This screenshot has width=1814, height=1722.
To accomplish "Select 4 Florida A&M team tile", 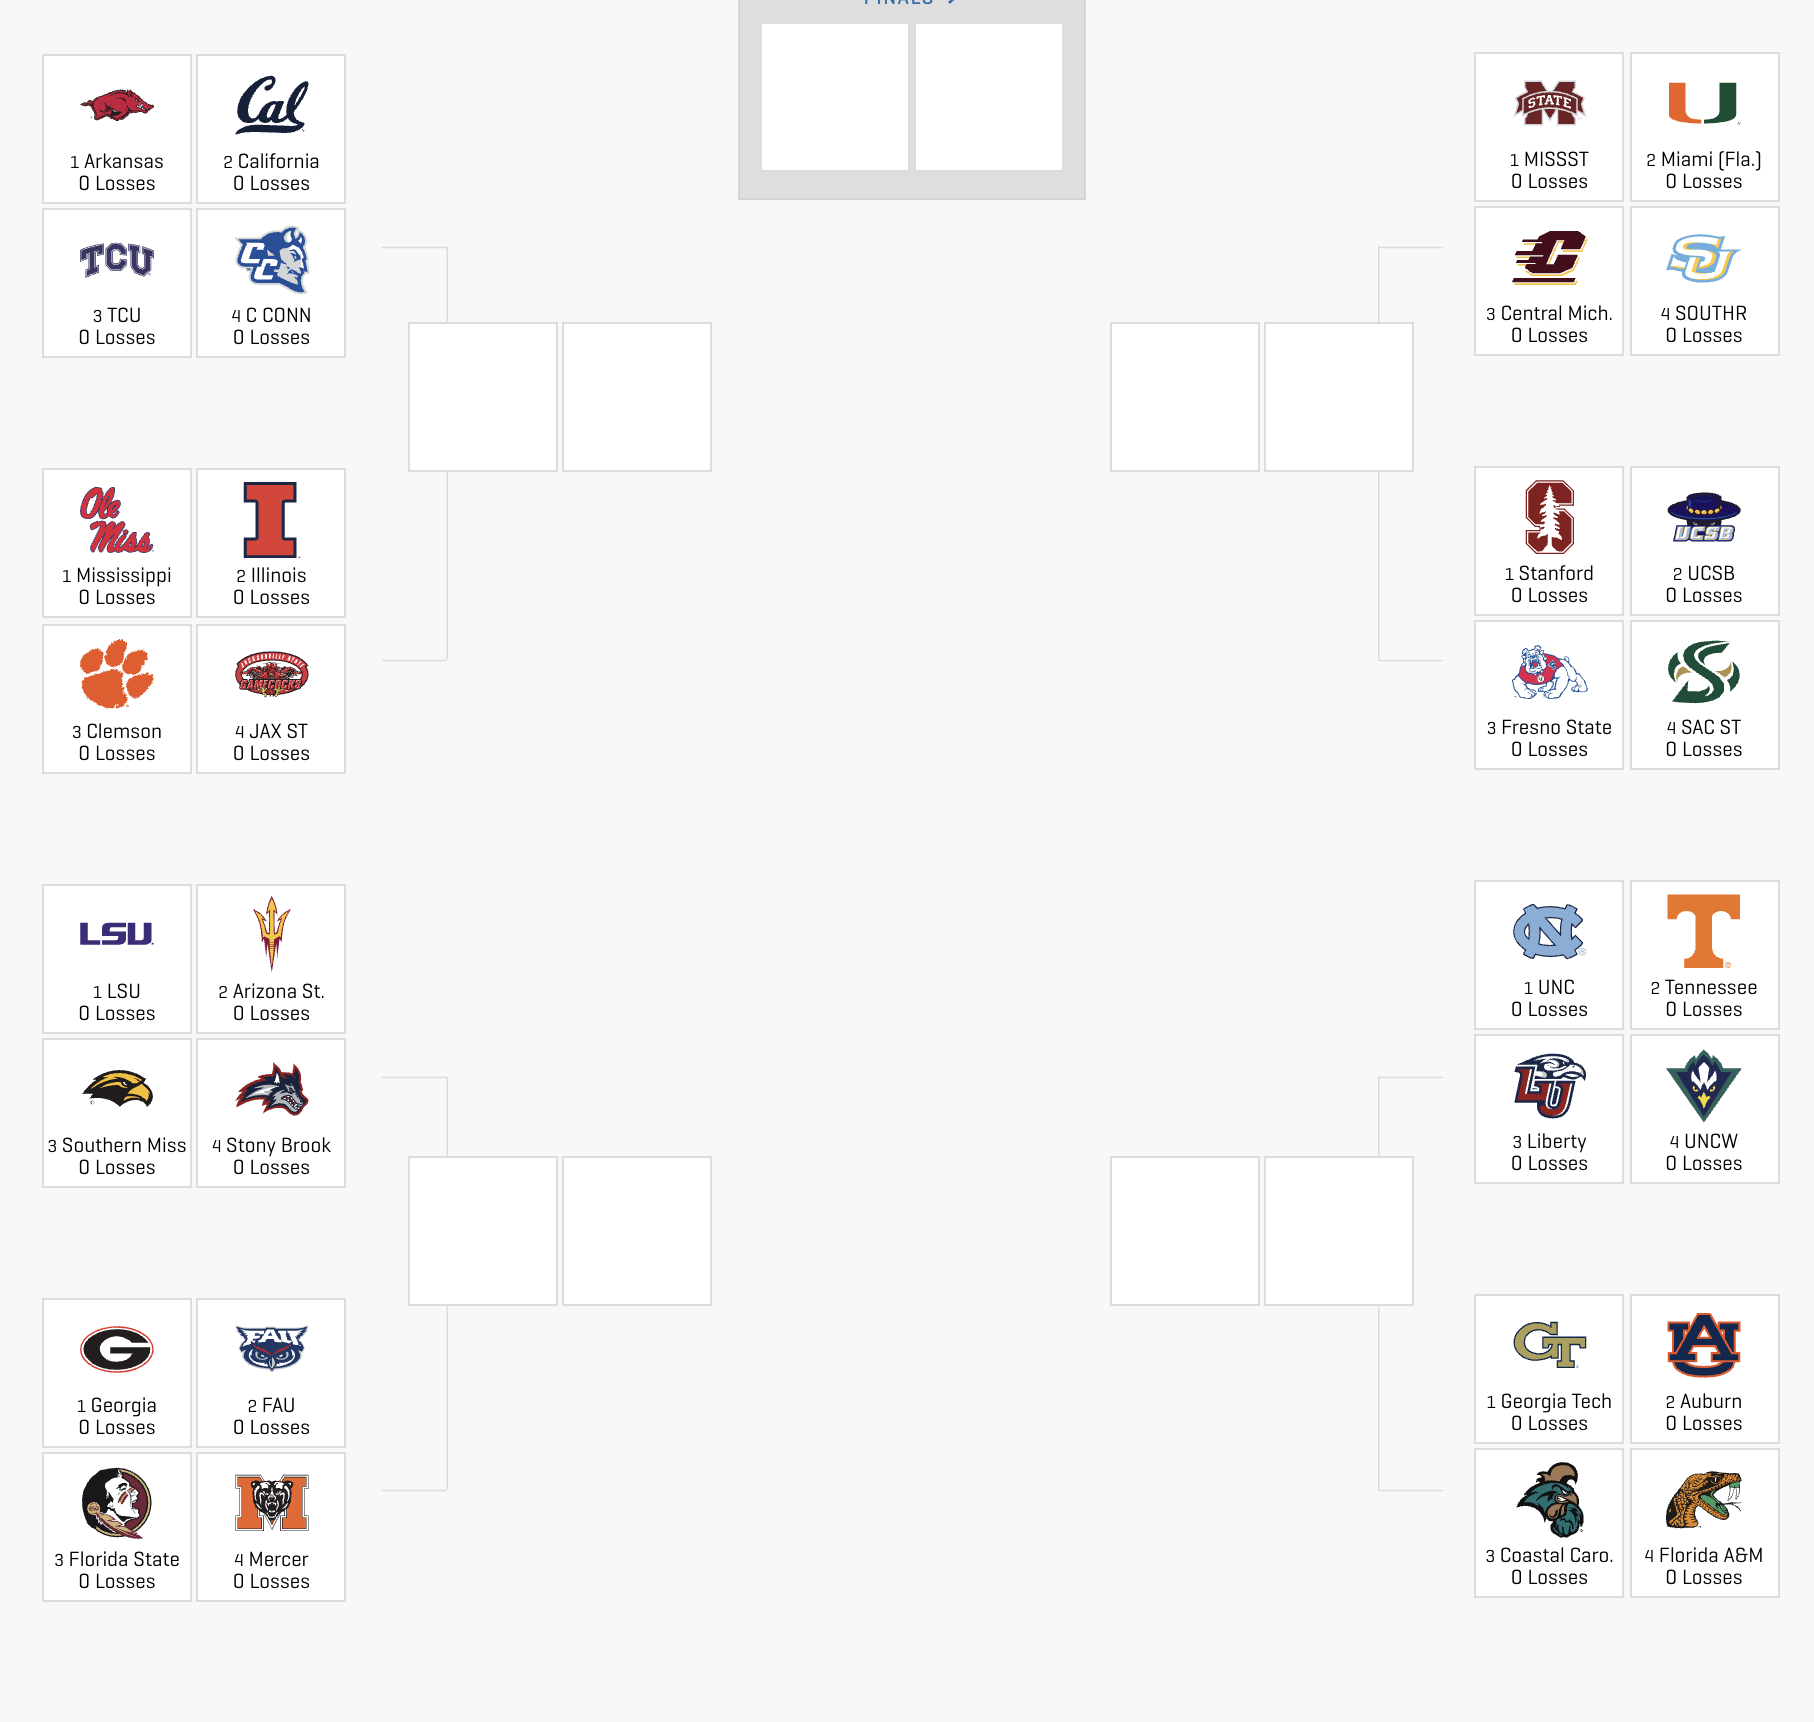I will [1705, 1523].
